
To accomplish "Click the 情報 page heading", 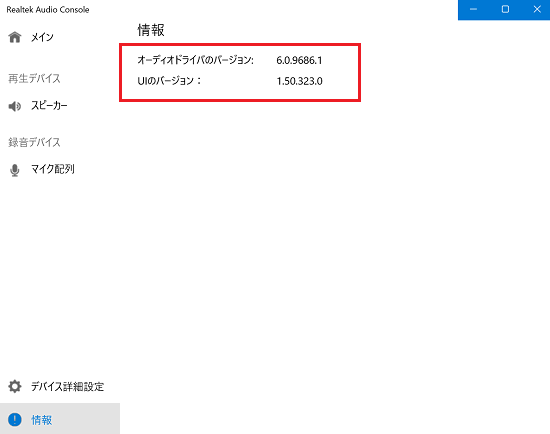I will [151, 30].
